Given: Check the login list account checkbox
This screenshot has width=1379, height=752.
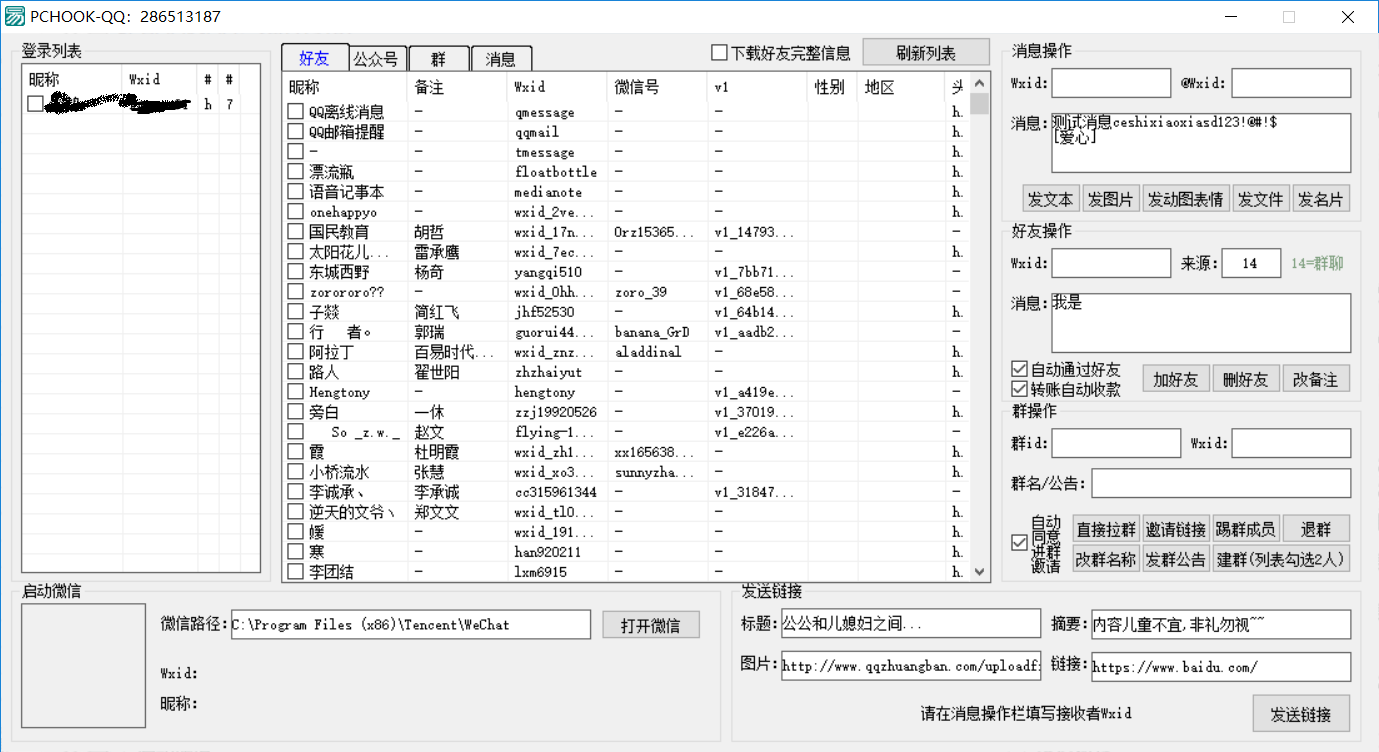Looking at the screenshot, I should click(35, 104).
